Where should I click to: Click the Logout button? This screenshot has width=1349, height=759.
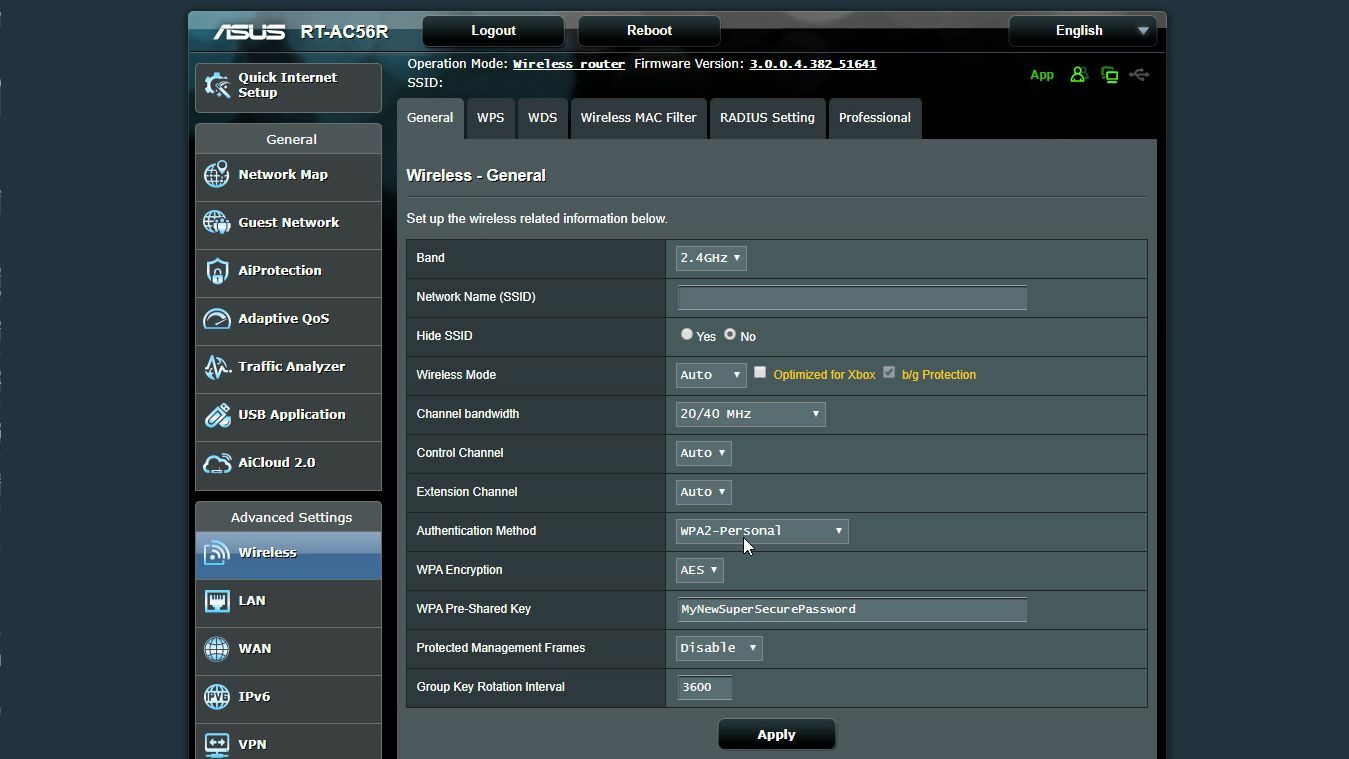tap(494, 31)
